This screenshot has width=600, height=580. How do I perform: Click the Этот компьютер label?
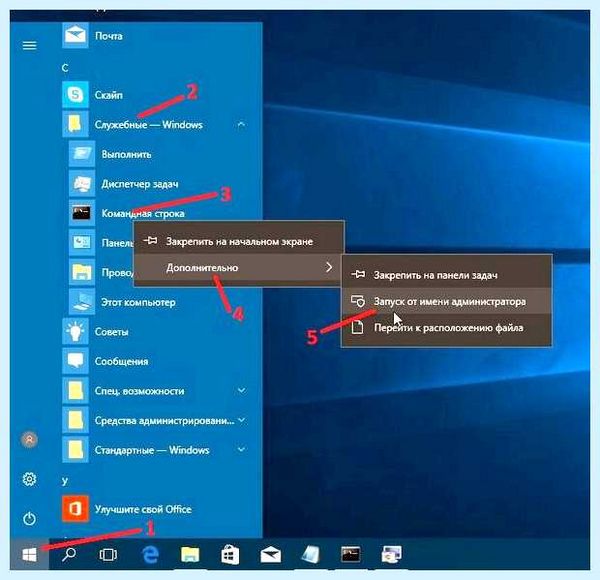(x=138, y=302)
